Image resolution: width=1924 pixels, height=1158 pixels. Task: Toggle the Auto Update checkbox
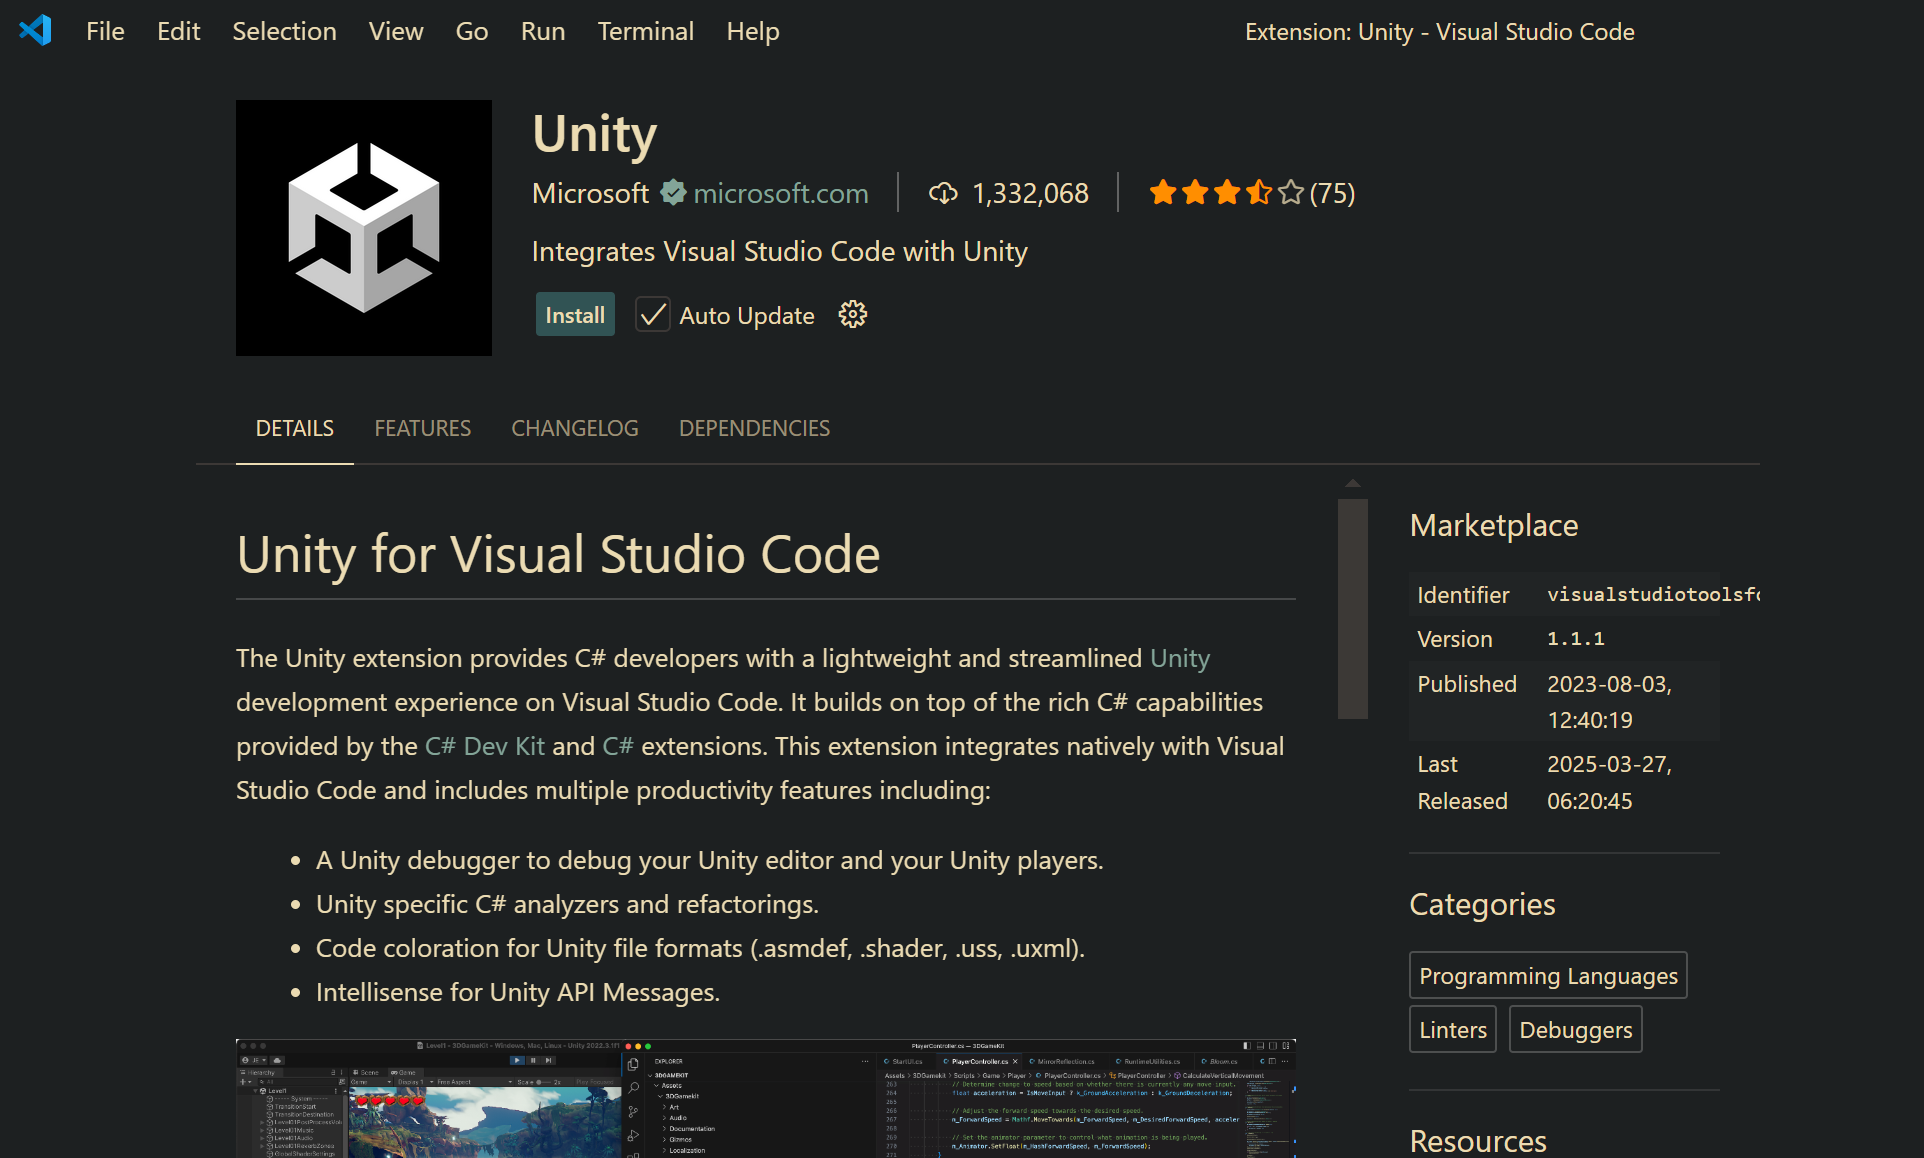click(652, 315)
